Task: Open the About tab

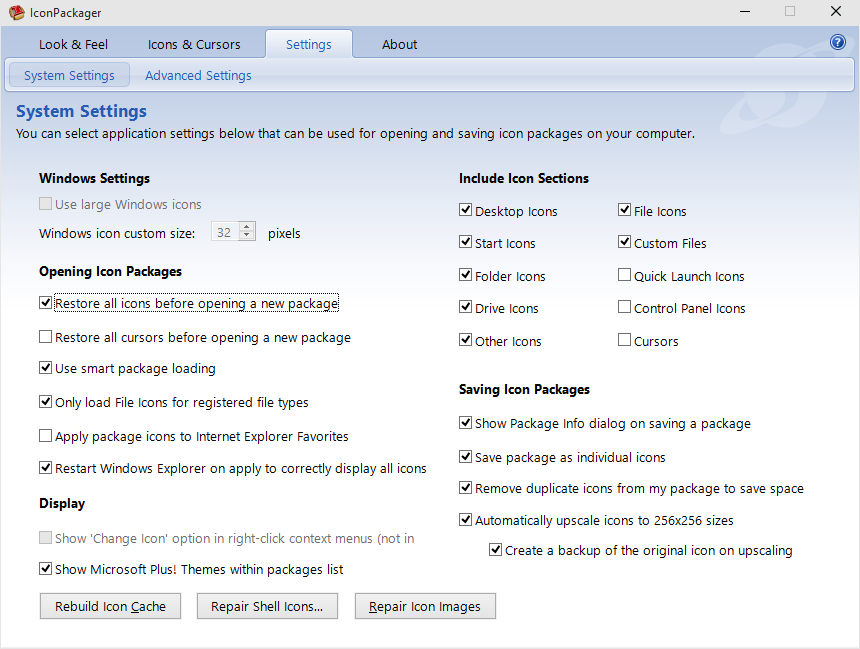Action: click(x=399, y=44)
